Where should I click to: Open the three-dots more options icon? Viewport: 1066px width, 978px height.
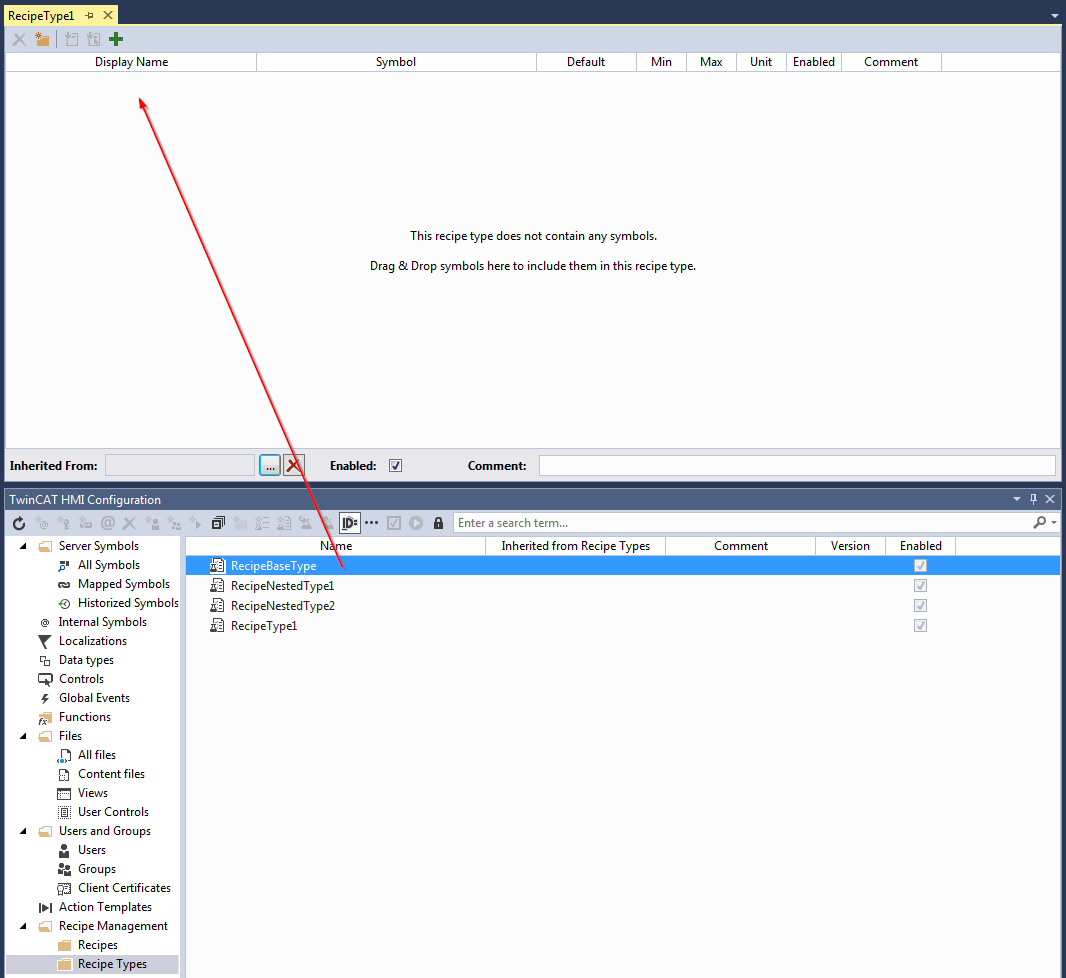point(371,523)
